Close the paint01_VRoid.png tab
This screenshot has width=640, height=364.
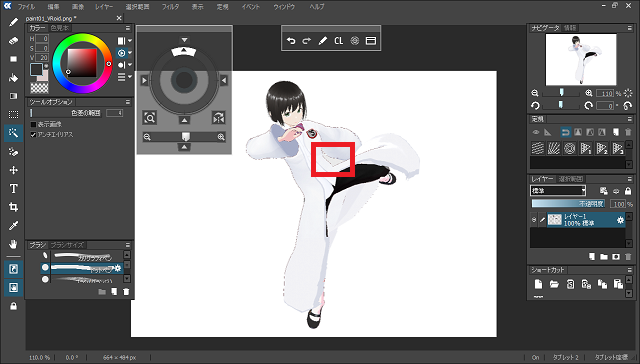(119, 18)
